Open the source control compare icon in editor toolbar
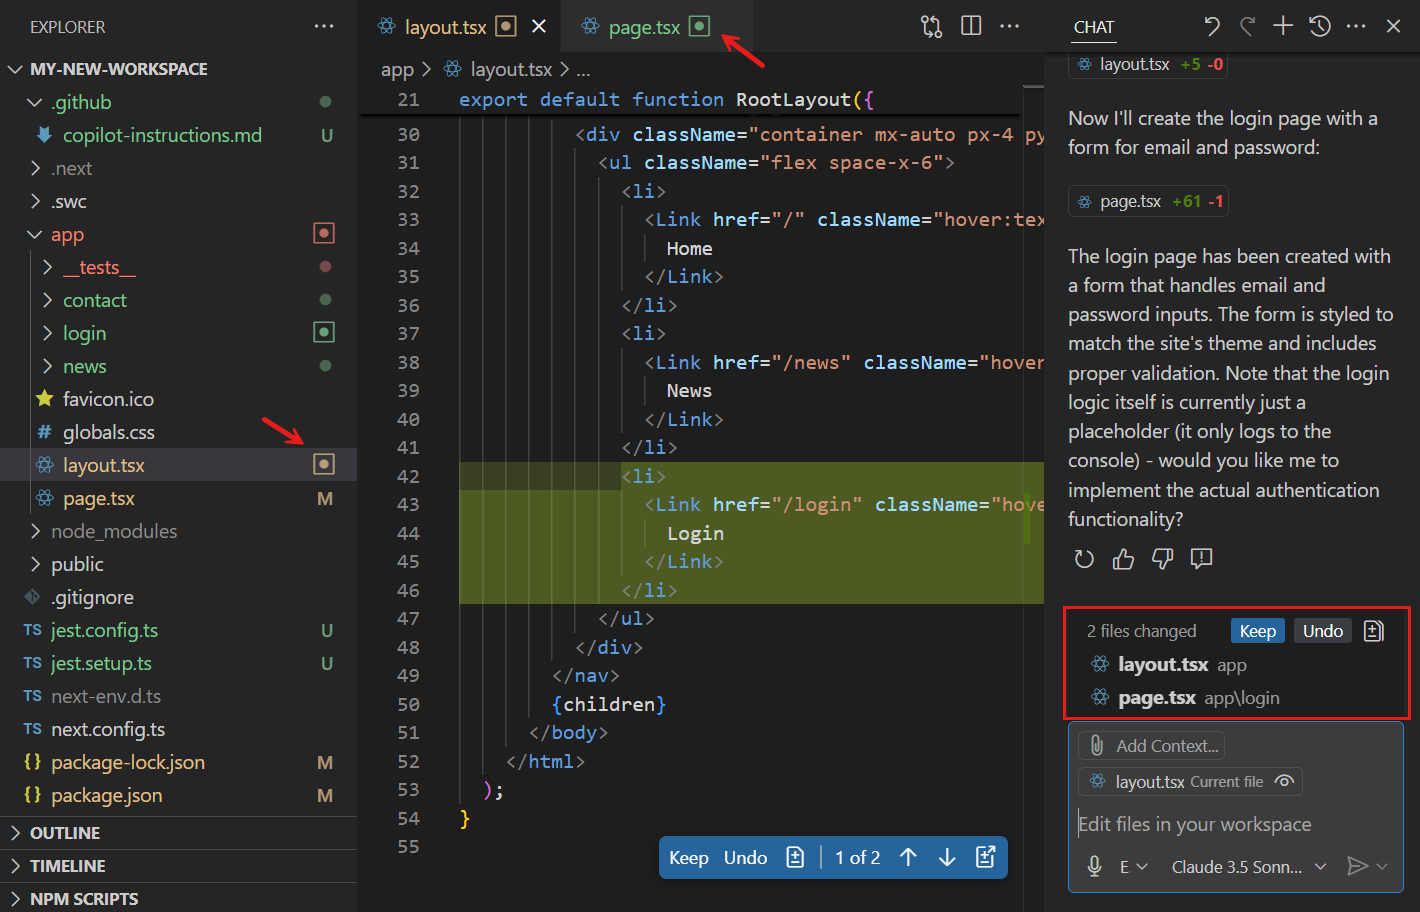The width and height of the screenshot is (1420, 912). point(931,26)
